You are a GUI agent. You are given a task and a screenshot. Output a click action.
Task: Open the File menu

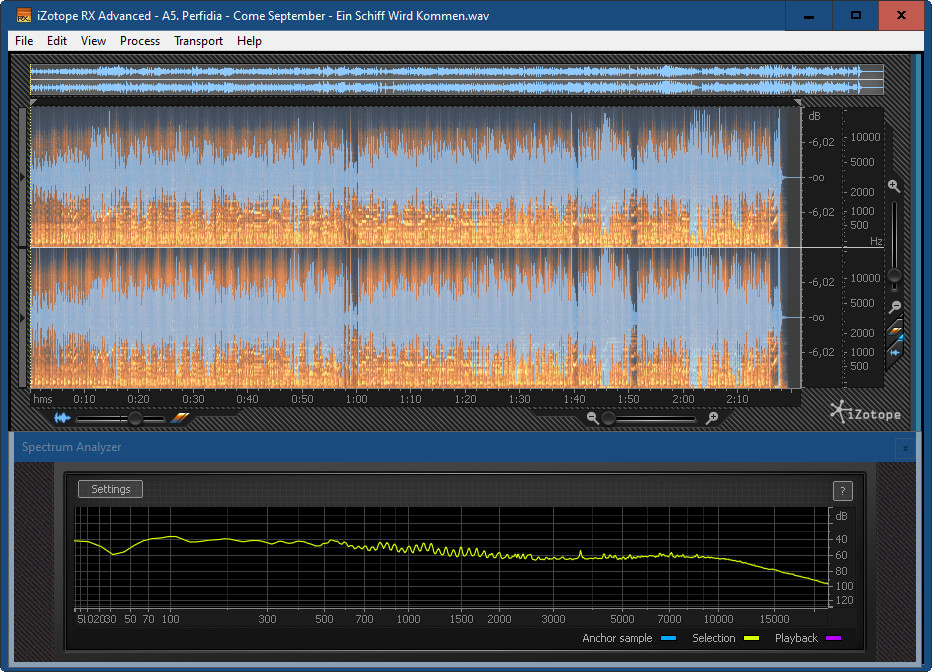(x=24, y=41)
